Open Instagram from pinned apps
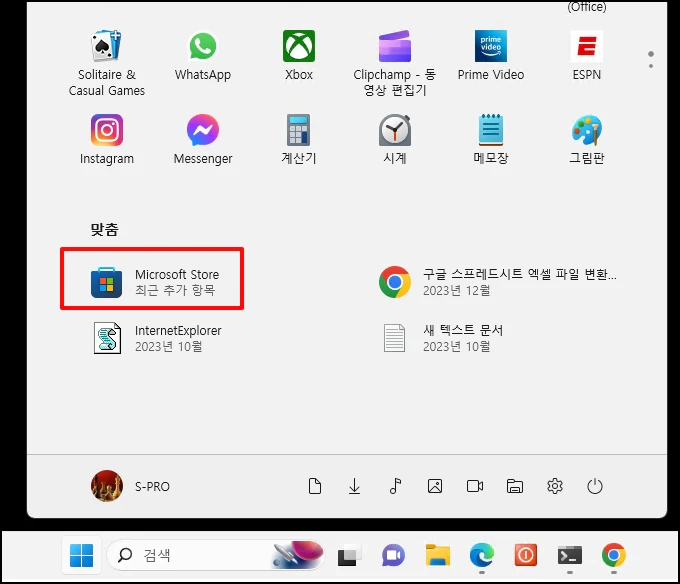Screen dimensions: 680x584 pos(107,140)
